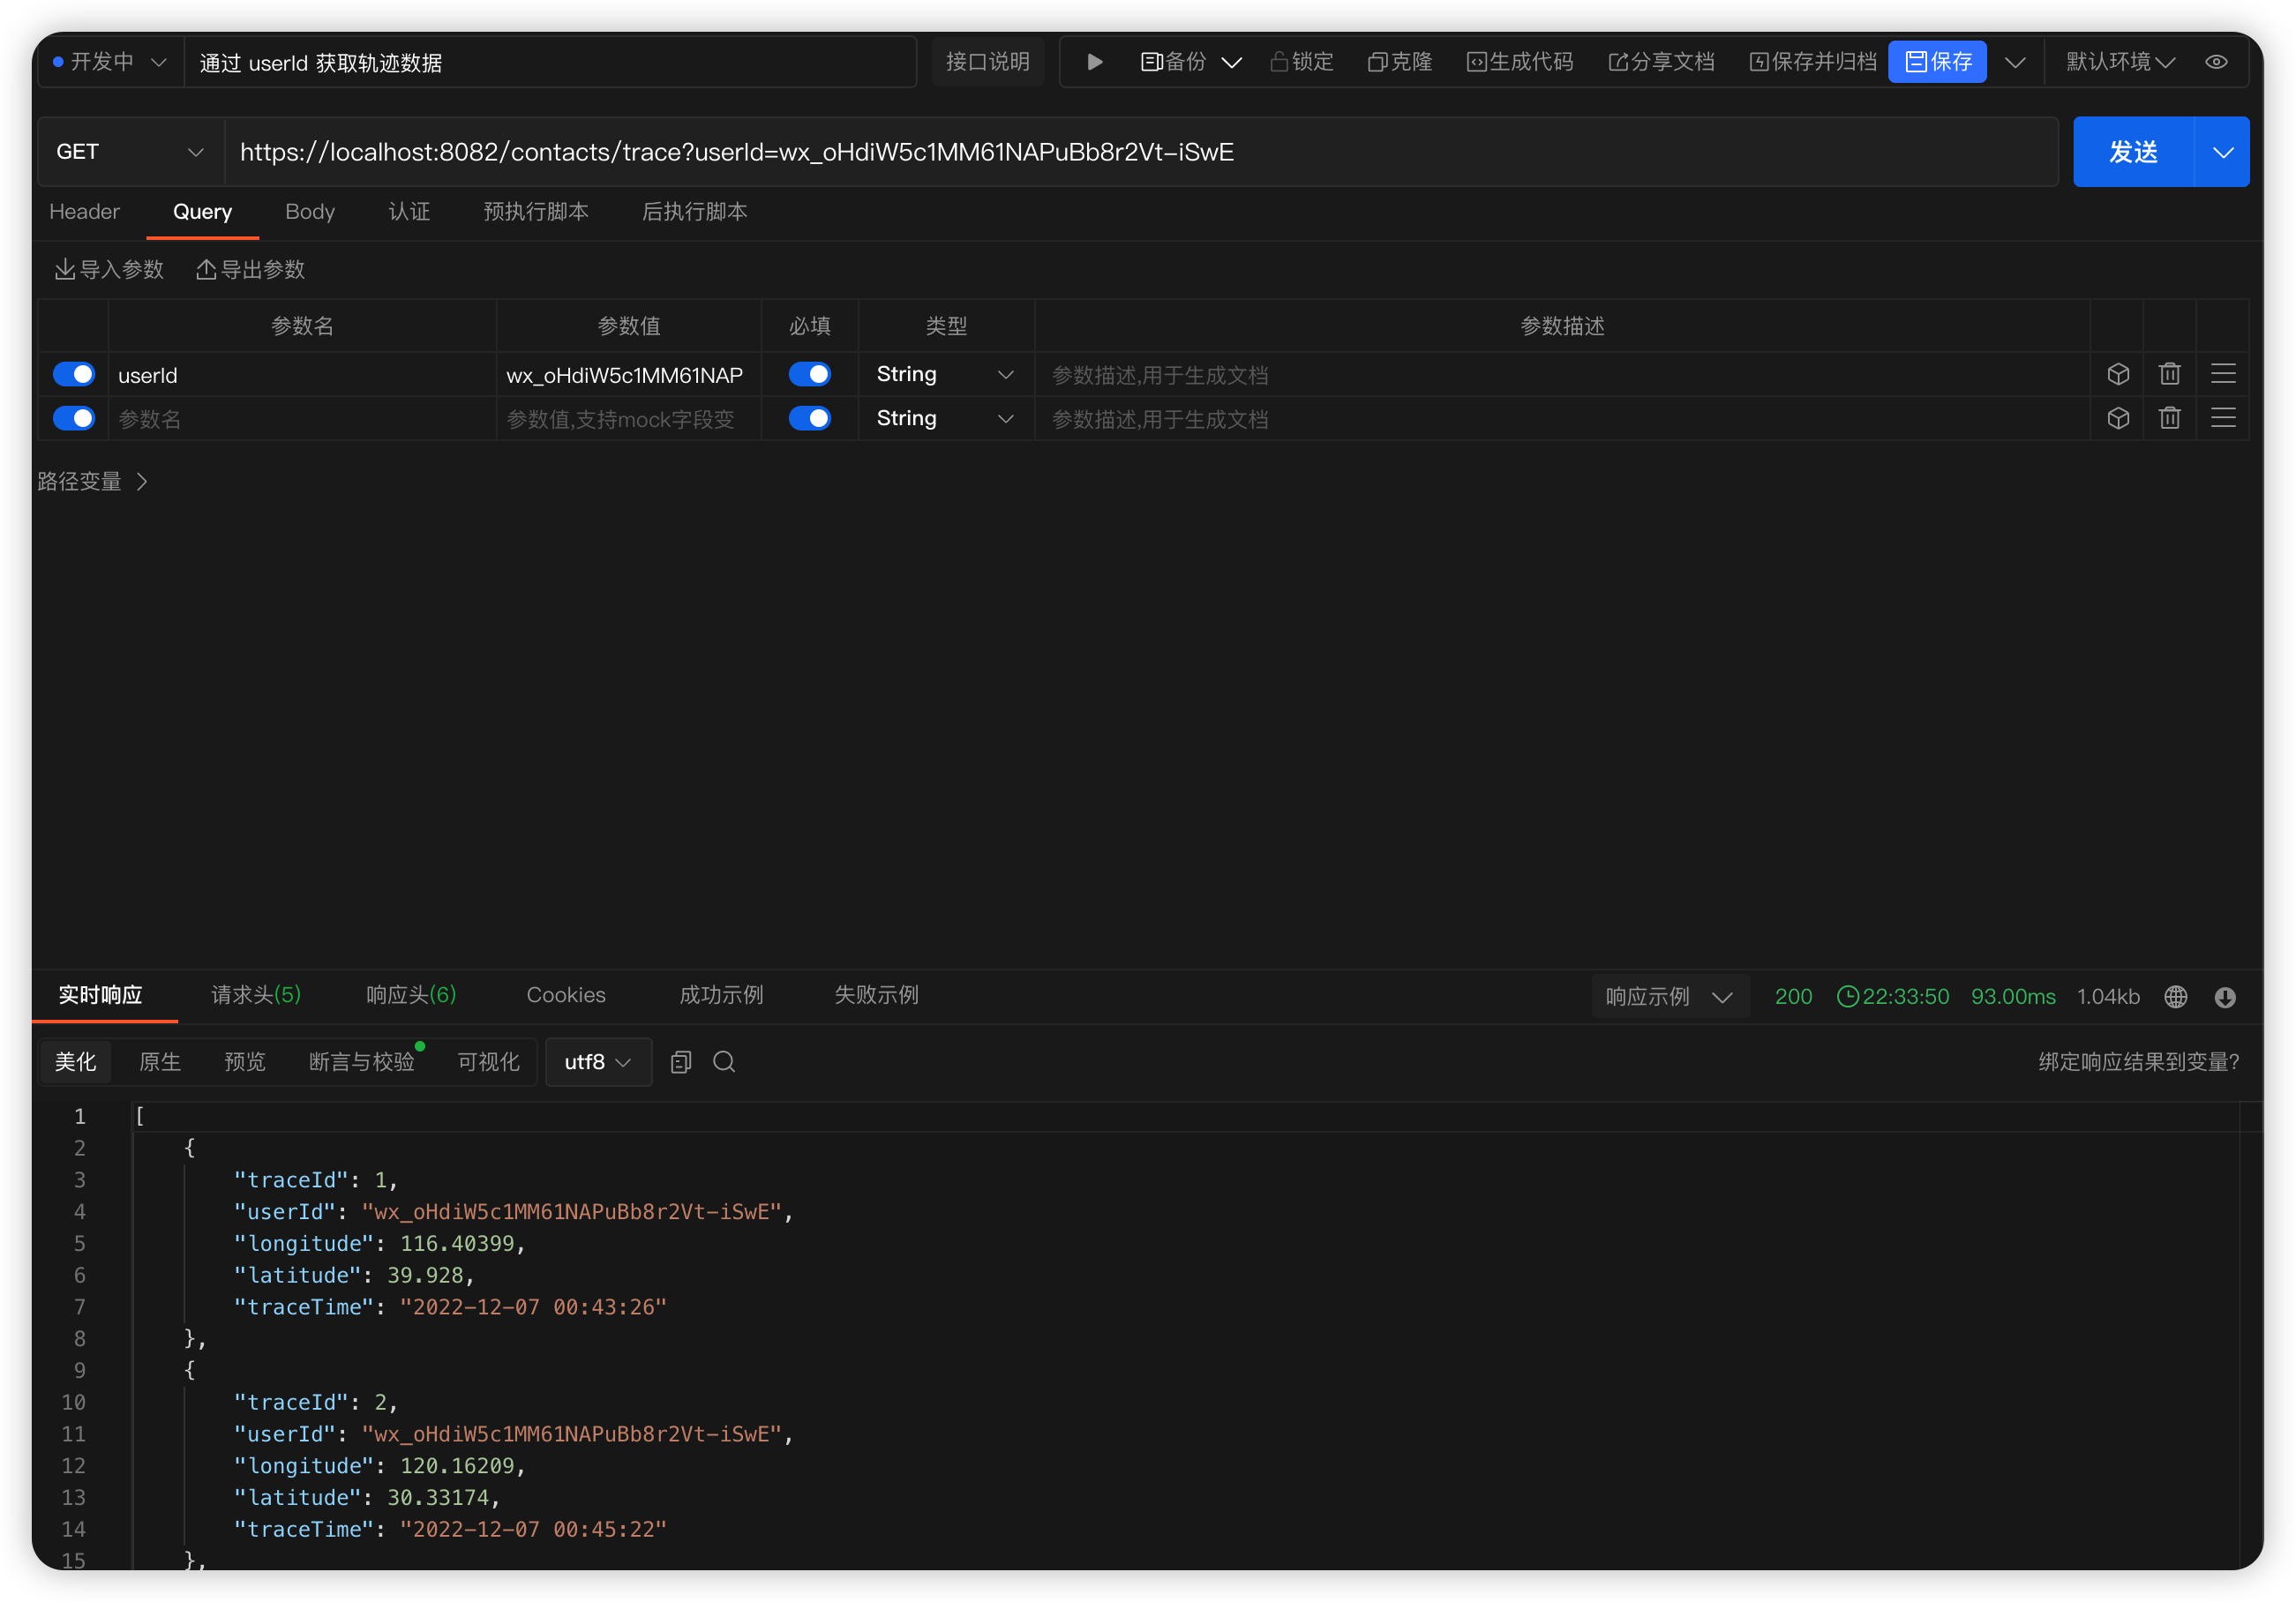
Task: Switch to the Header tab
Action: click(x=84, y=212)
